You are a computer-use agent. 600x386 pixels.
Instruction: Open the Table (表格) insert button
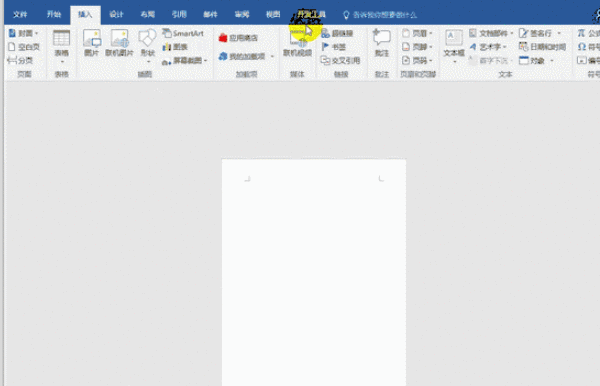point(61,46)
